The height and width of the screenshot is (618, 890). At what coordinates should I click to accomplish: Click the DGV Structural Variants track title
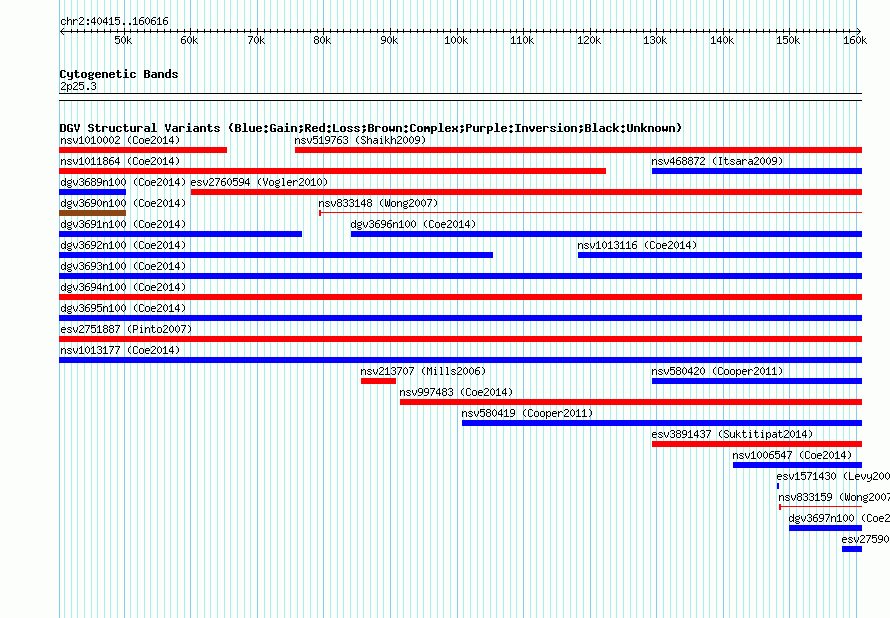pyautogui.click(x=371, y=128)
